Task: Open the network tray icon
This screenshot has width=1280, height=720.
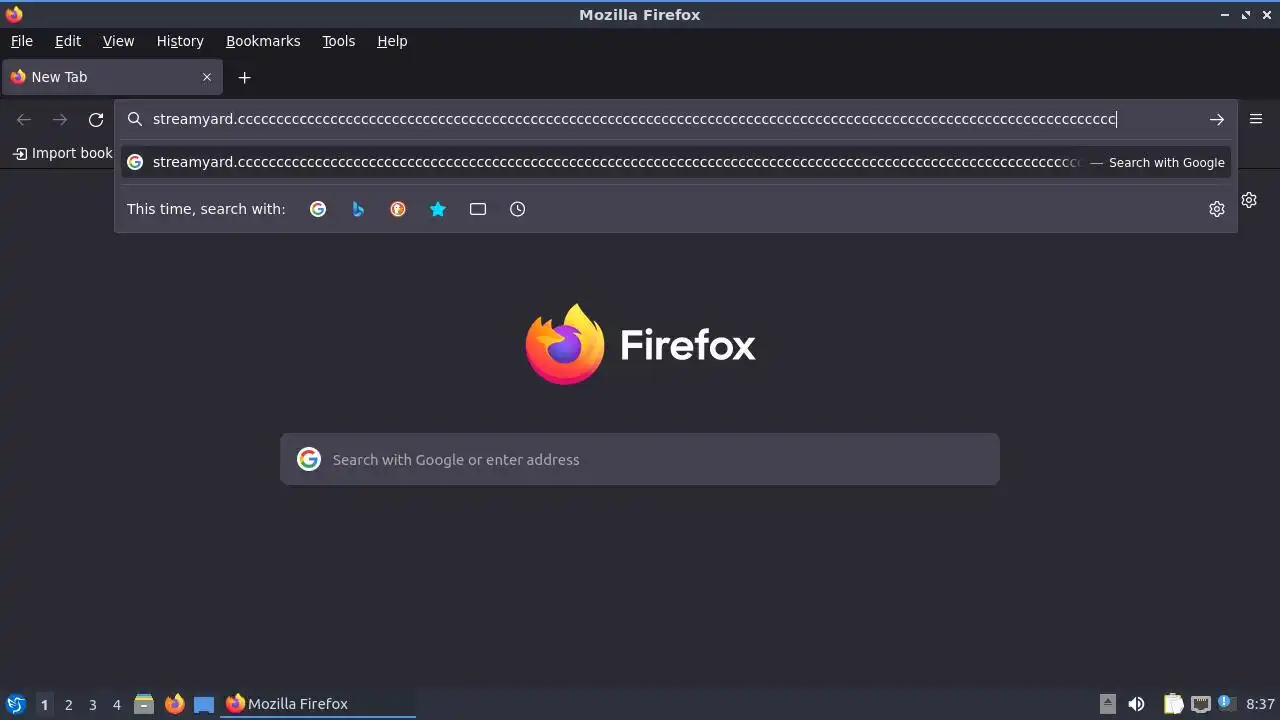Action: (1200, 704)
